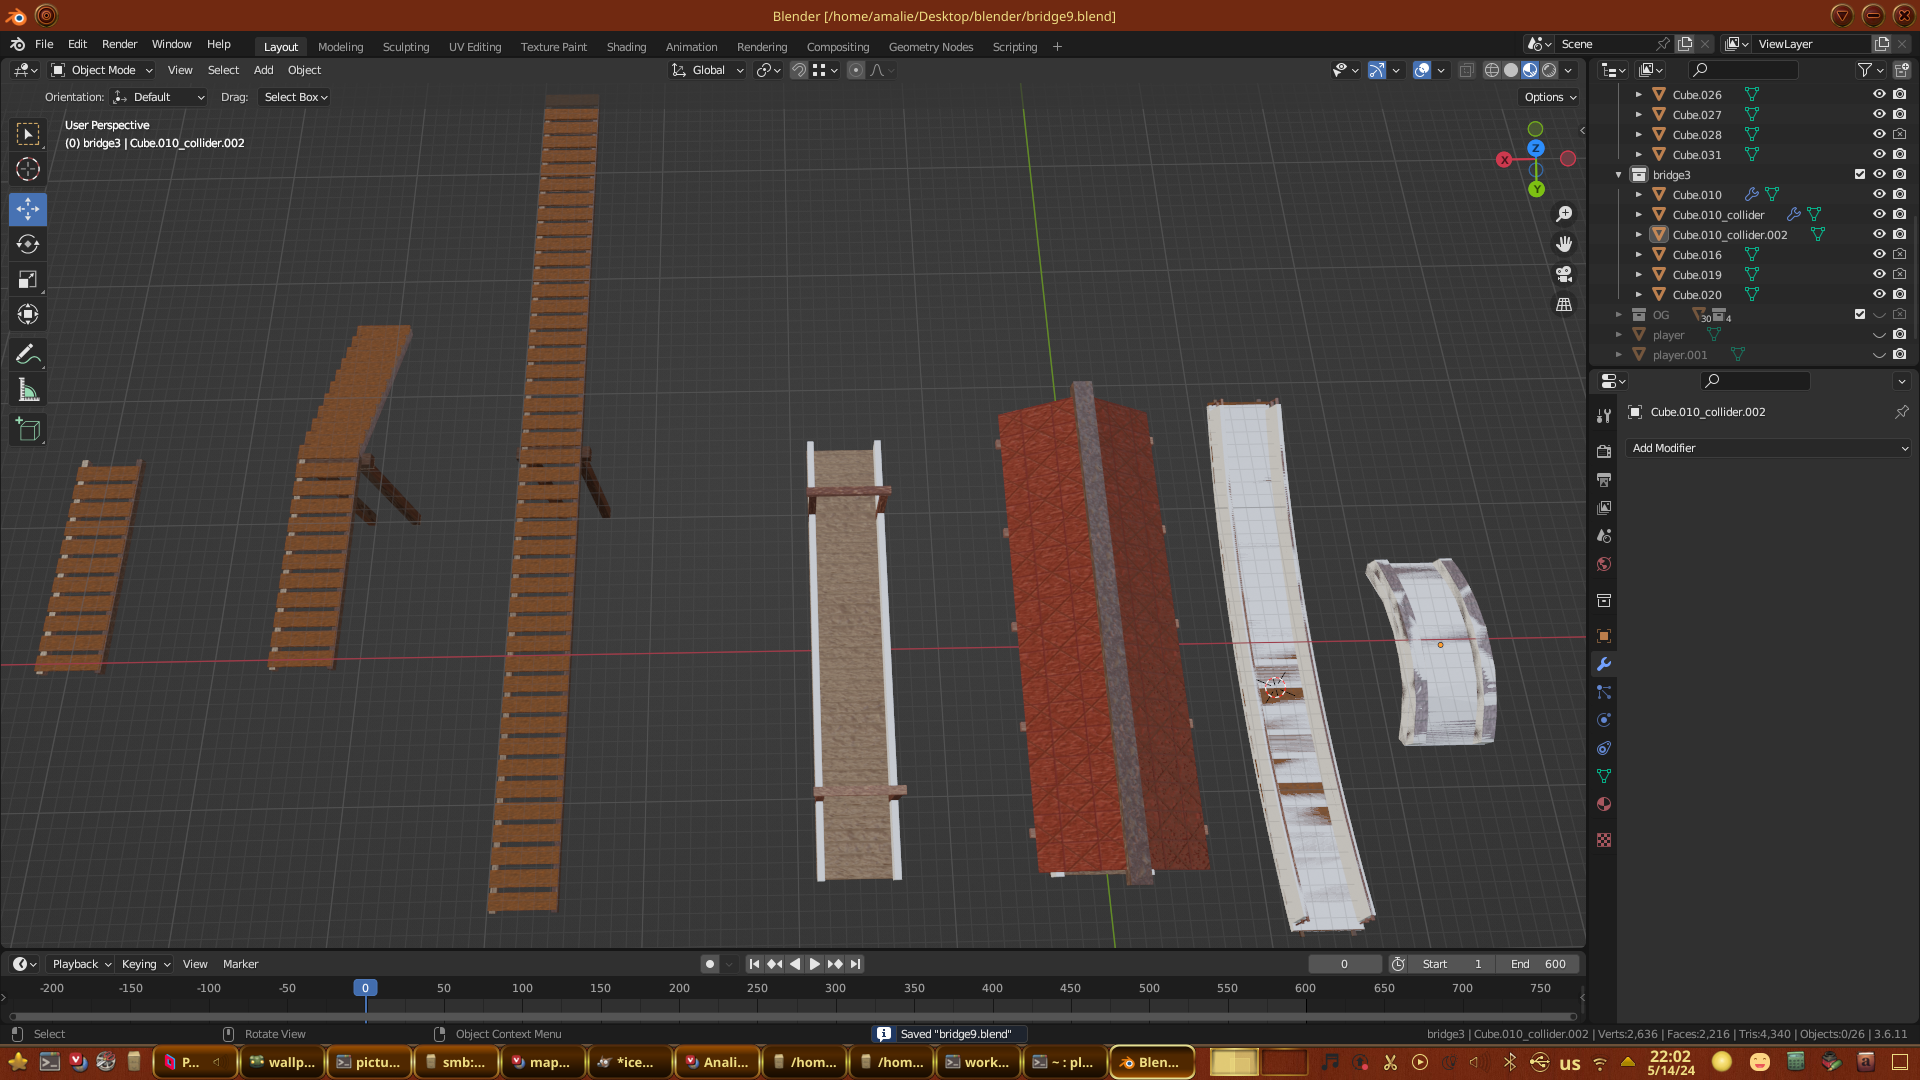Open the Object Mode dropdown
Image resolution: width=1920 pixels, height=1080 pixels.
103,70
